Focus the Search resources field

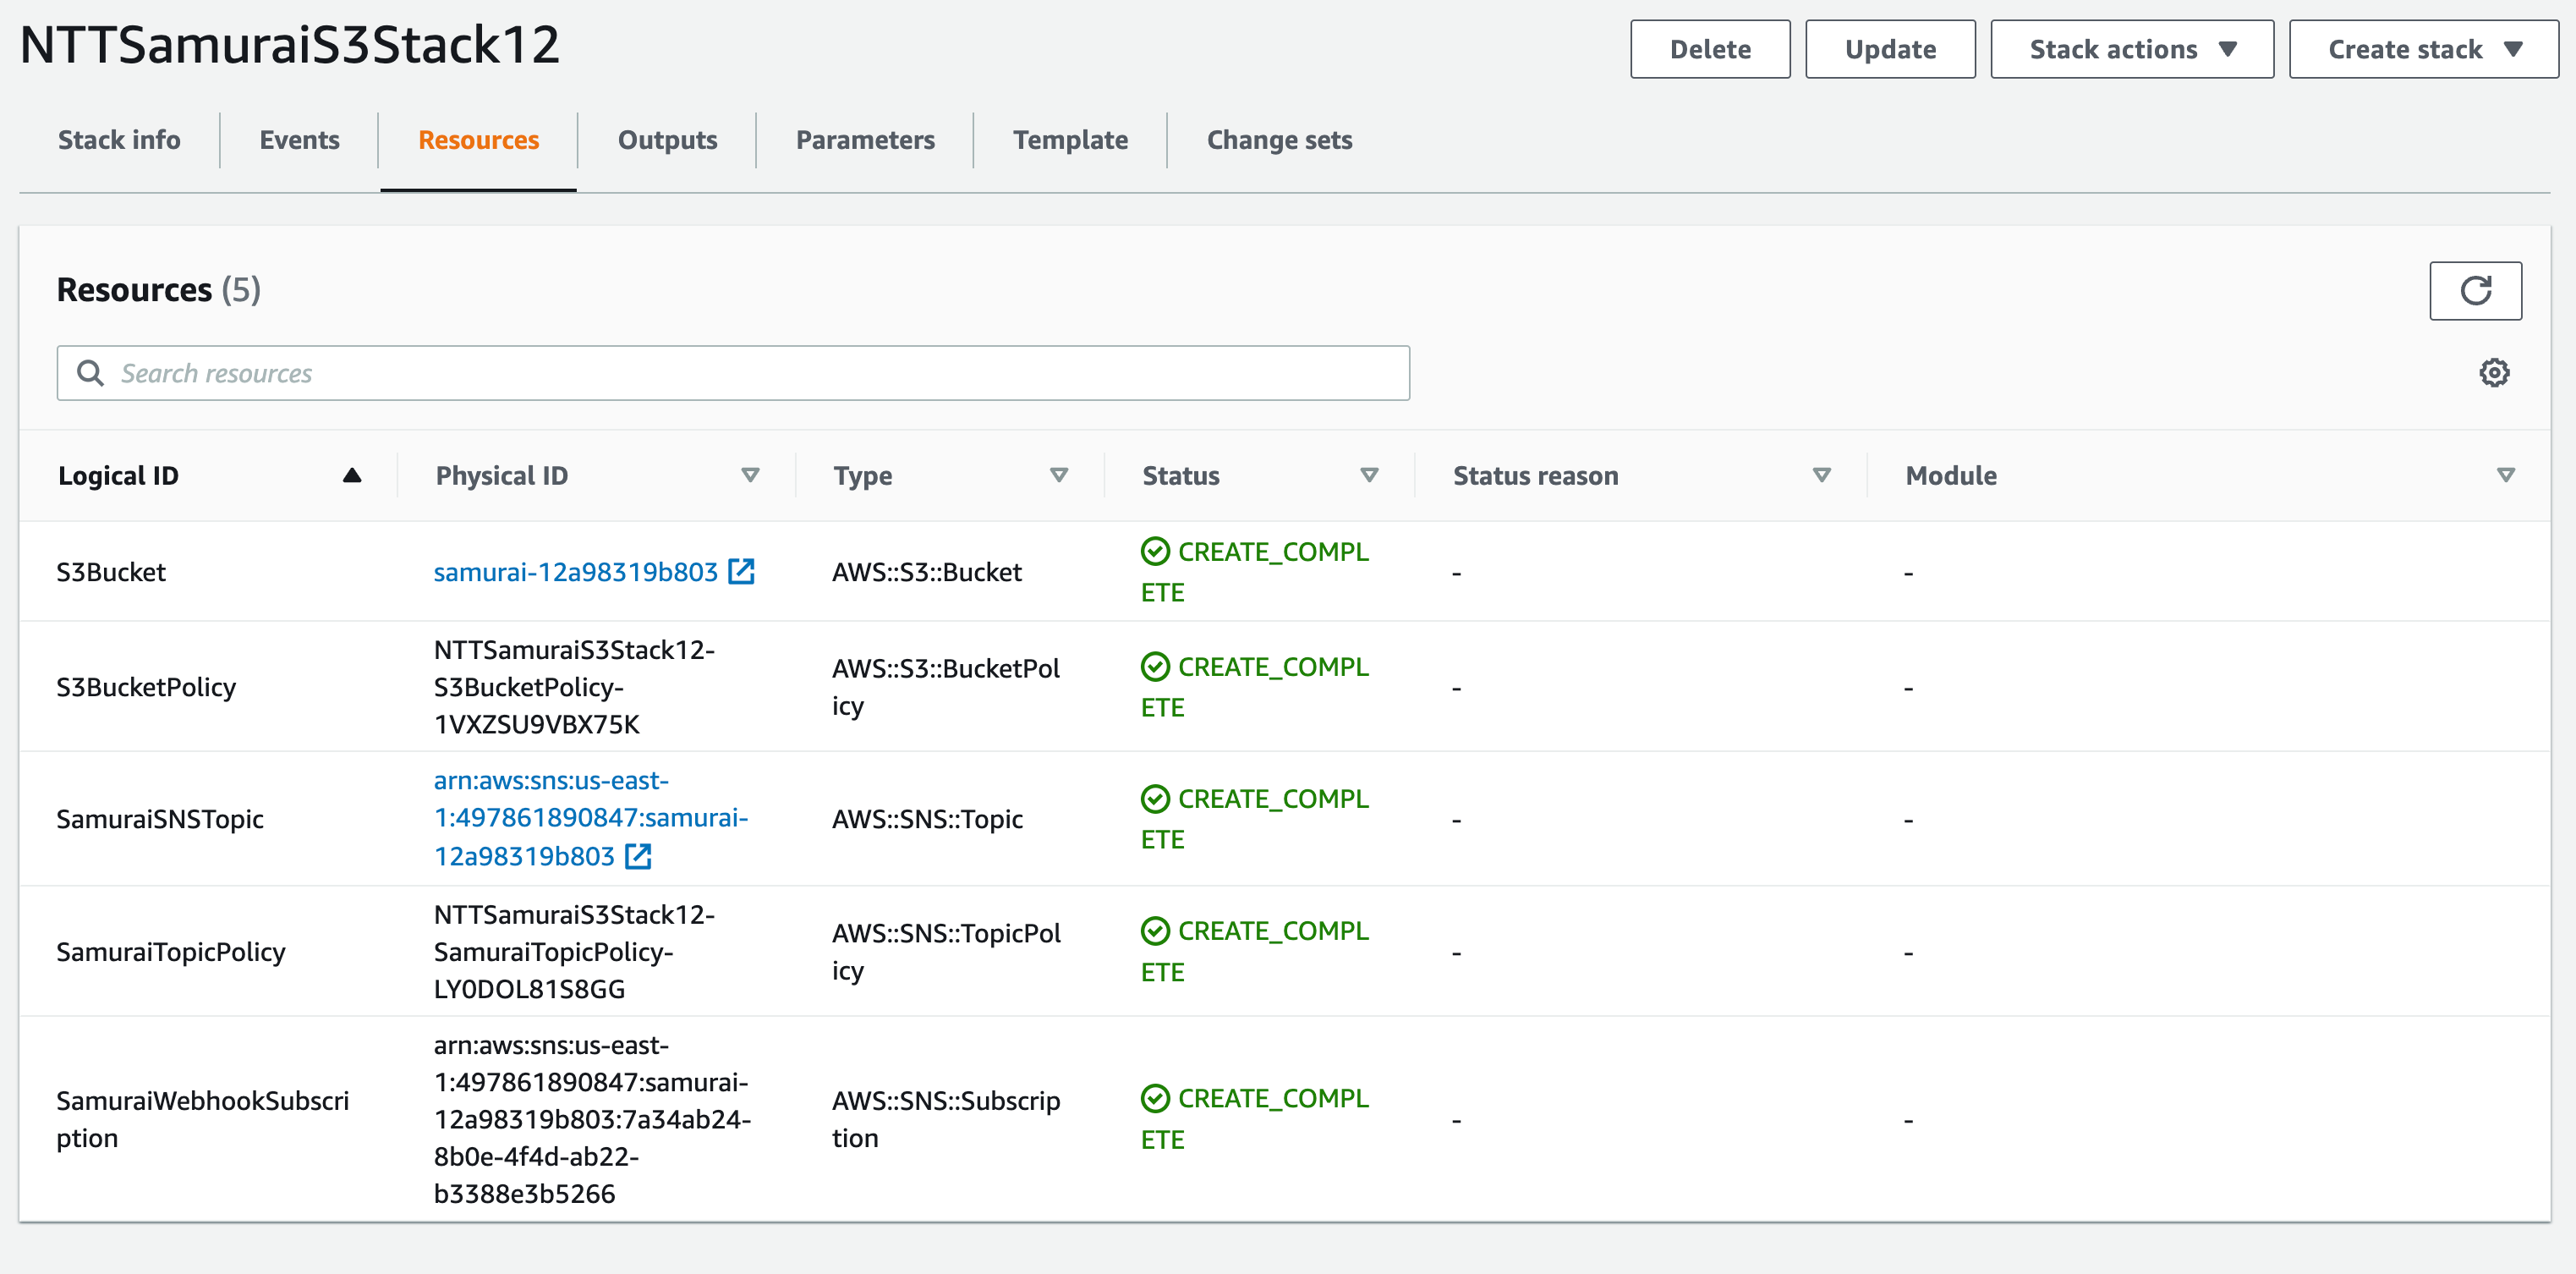click(x=733, y=373)
